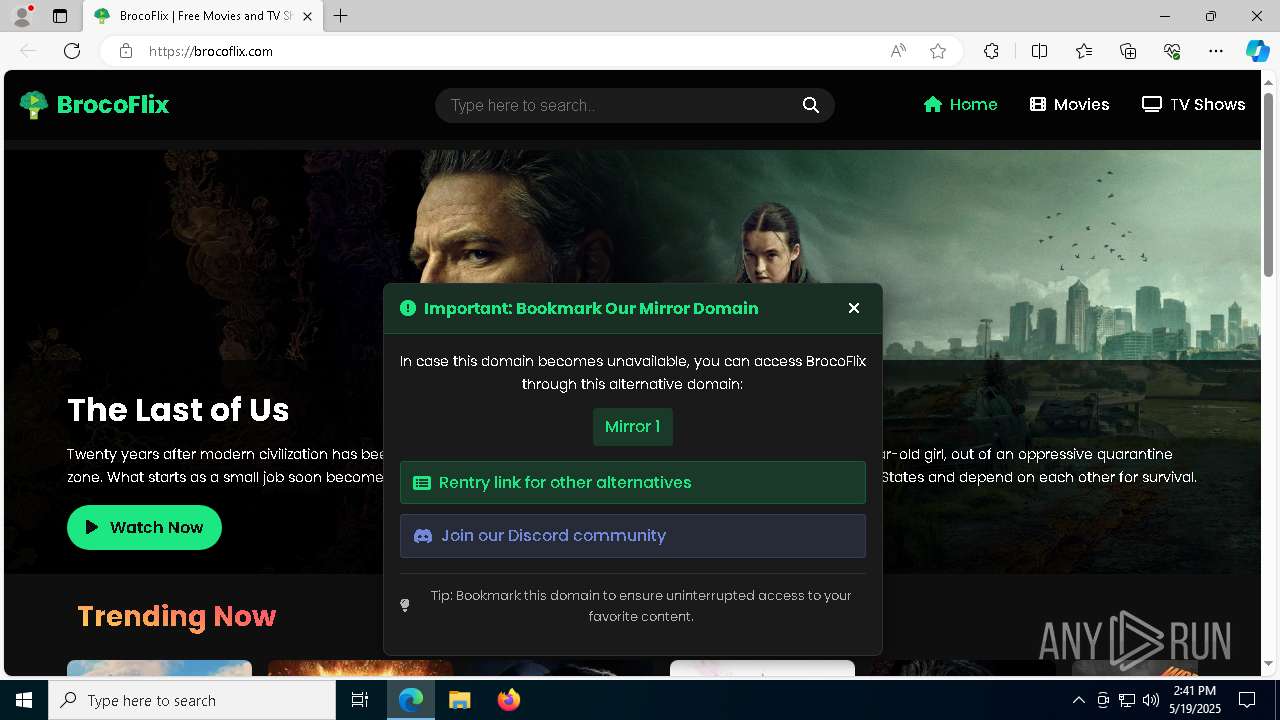Close the mirror domain popup
This screenshot has width=1280, height=720.
pos(854,308)
